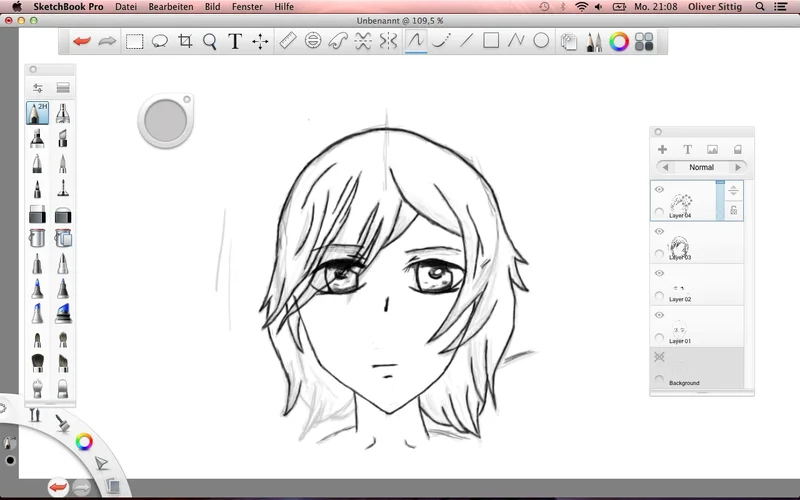Screen dimensions: 800x500
Task: Toggle vertical symmetry Y tool
Action: pyautogui.click(x=388, y=41)
